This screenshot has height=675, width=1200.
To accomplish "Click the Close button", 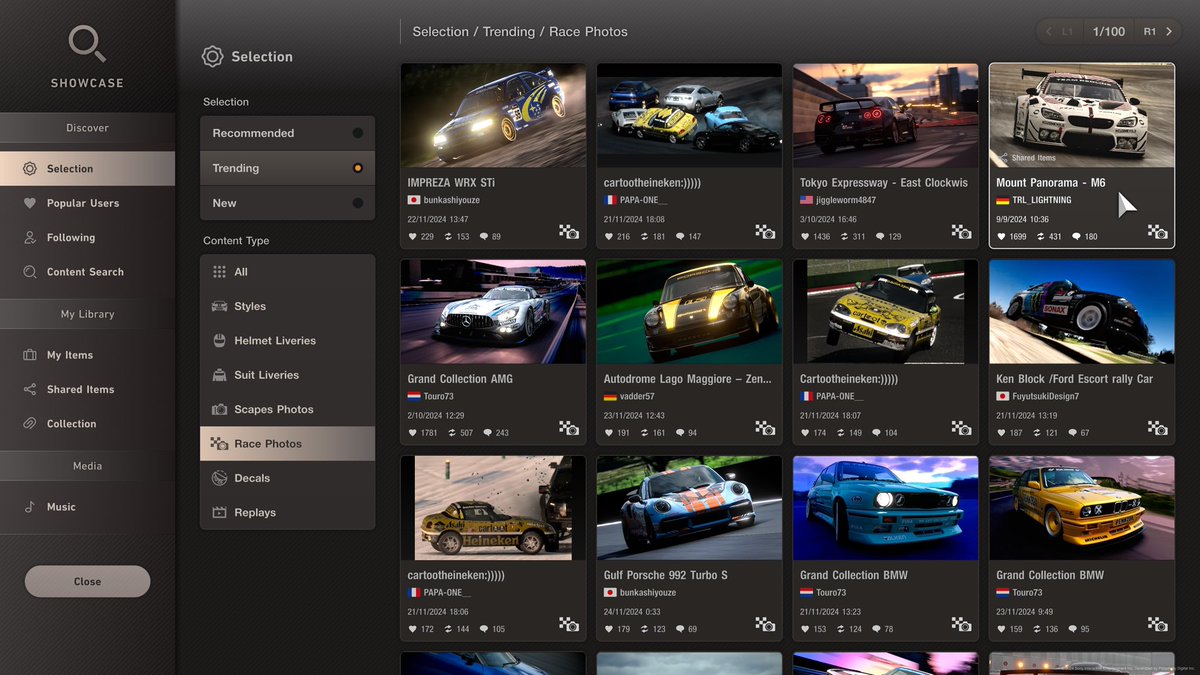I will tap(87, 581).
